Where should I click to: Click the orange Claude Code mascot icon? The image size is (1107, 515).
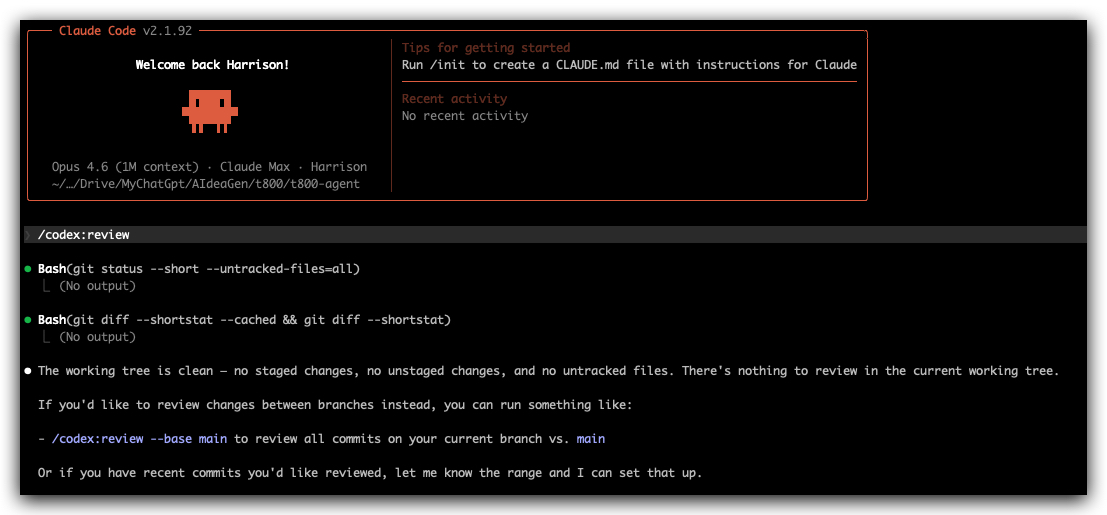point(210,112)
